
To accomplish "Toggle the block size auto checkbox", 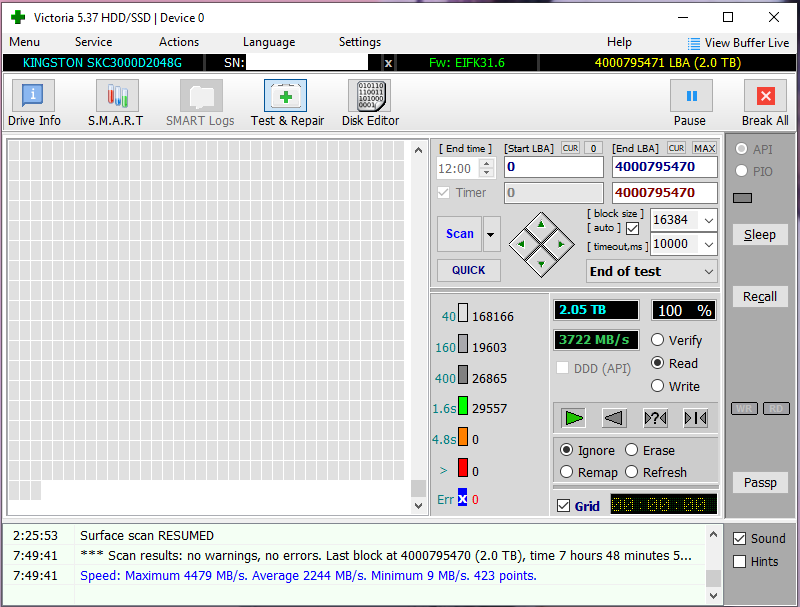I will (633, 228).
